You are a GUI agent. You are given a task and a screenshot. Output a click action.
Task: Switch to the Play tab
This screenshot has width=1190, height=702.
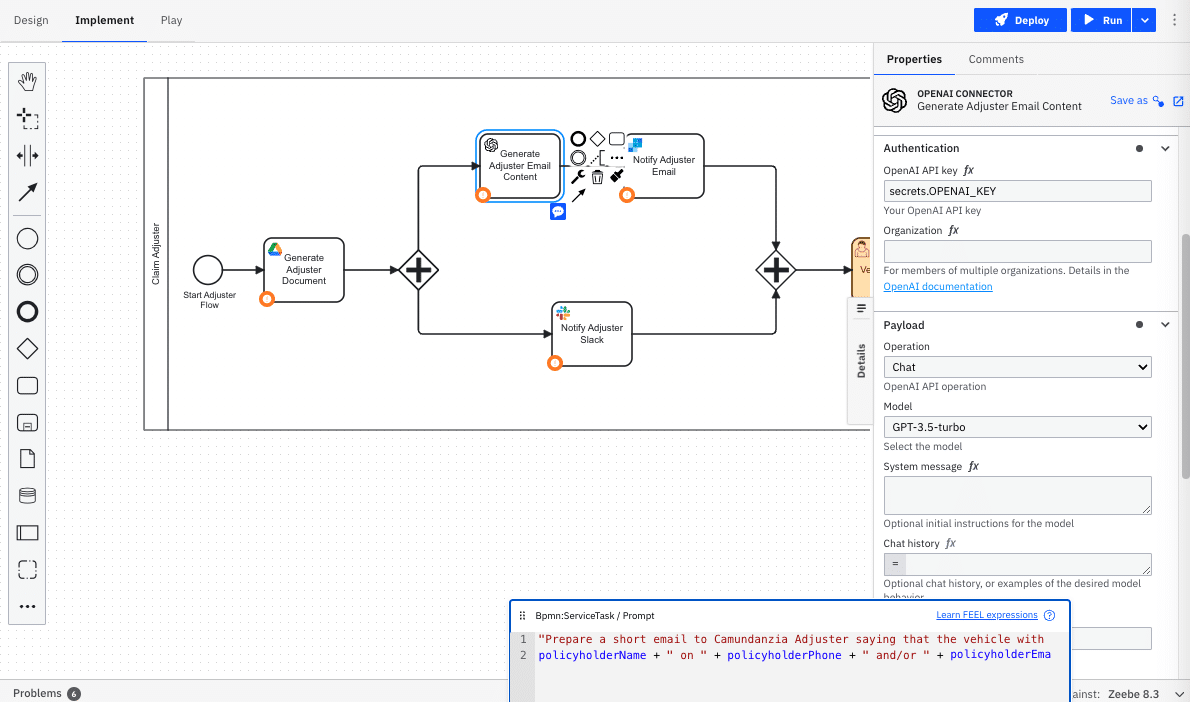[x=172, y=20]
